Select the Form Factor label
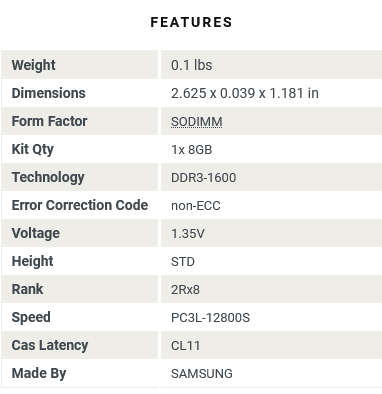 pos(49,121)
